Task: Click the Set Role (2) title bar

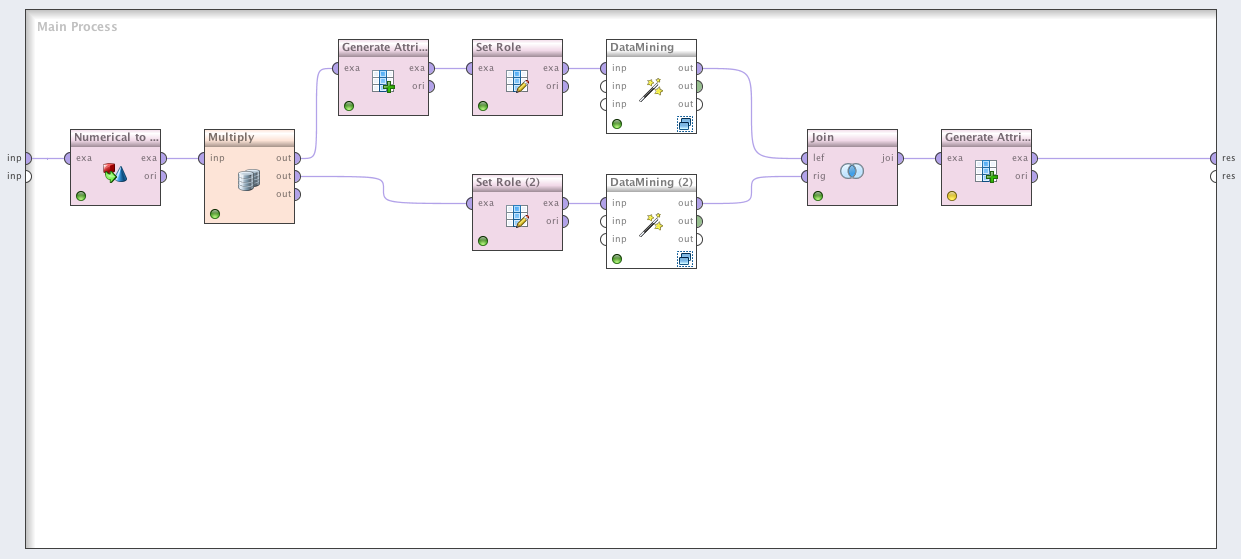Action: (x=517, y=183)
